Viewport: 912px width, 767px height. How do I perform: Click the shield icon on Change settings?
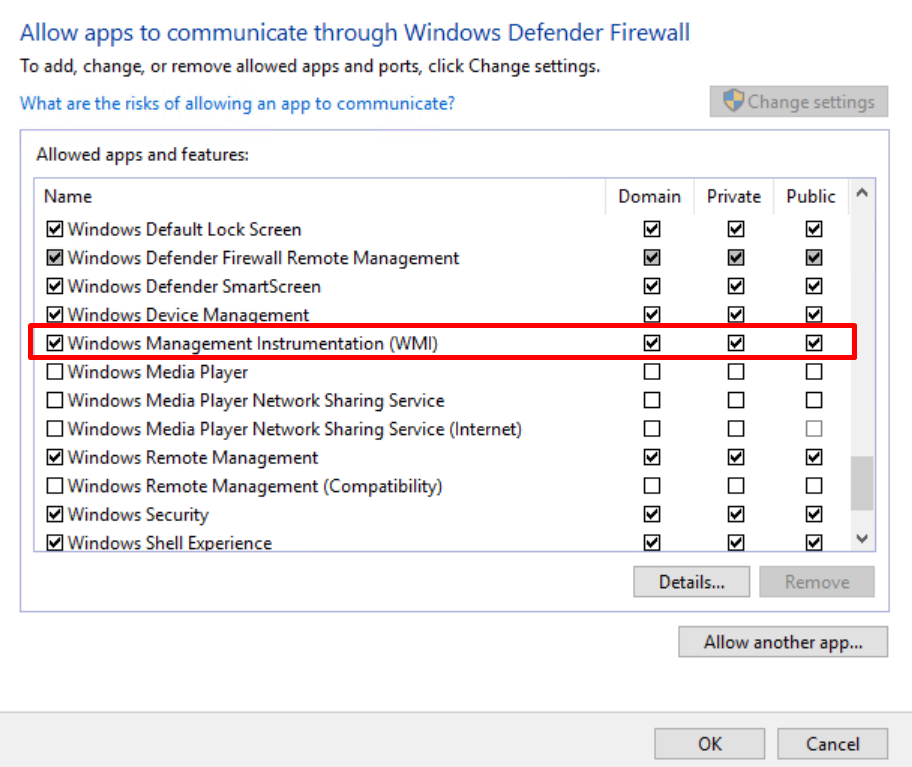(x=733, y=101)
